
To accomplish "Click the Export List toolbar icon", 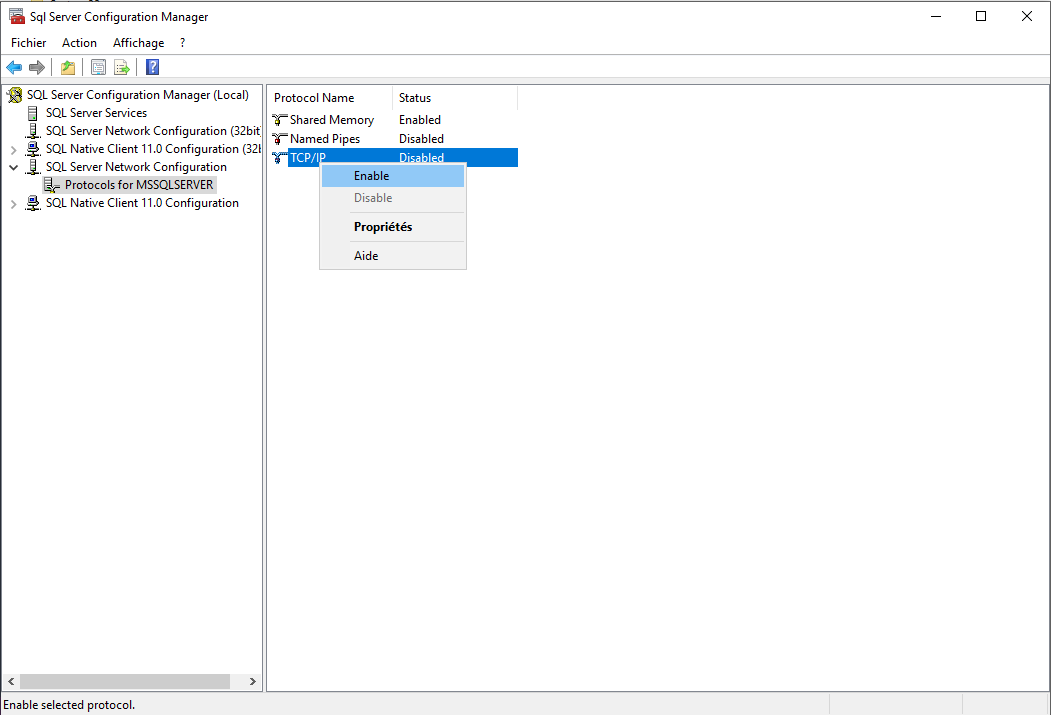I will pyautogui.click(x=122, y=67).
